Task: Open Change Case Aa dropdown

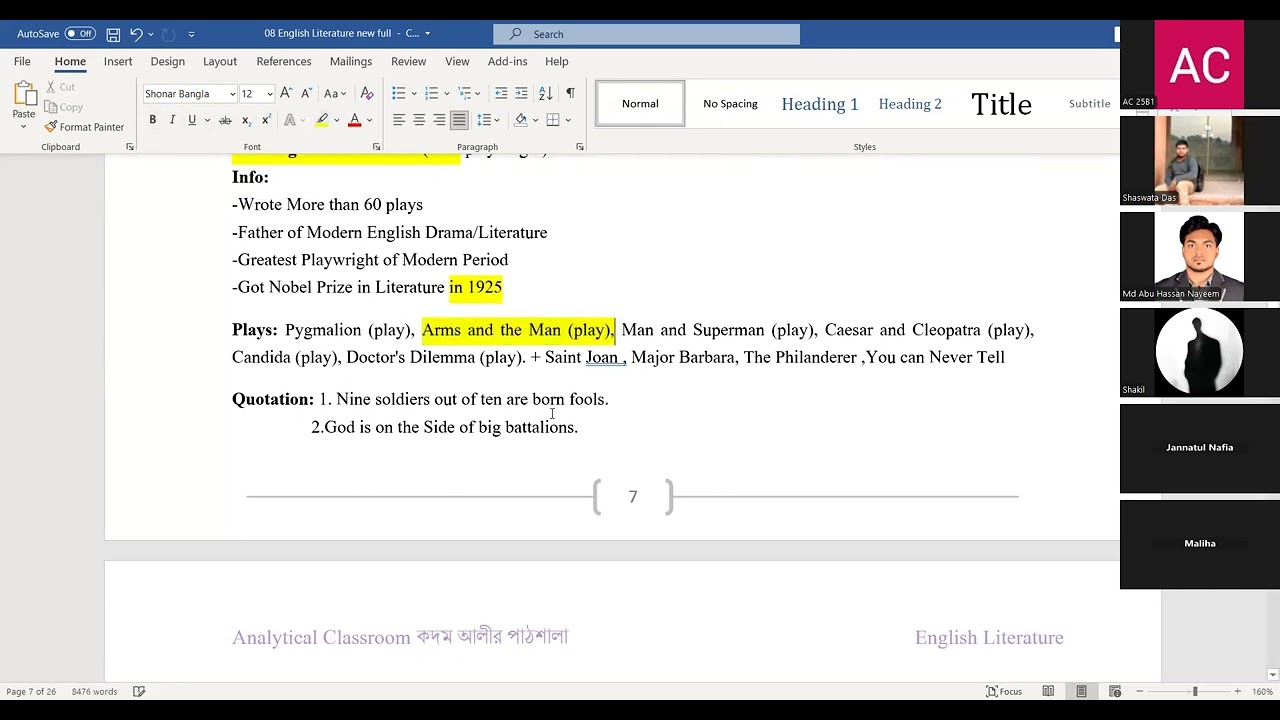Action: (335, 93)
